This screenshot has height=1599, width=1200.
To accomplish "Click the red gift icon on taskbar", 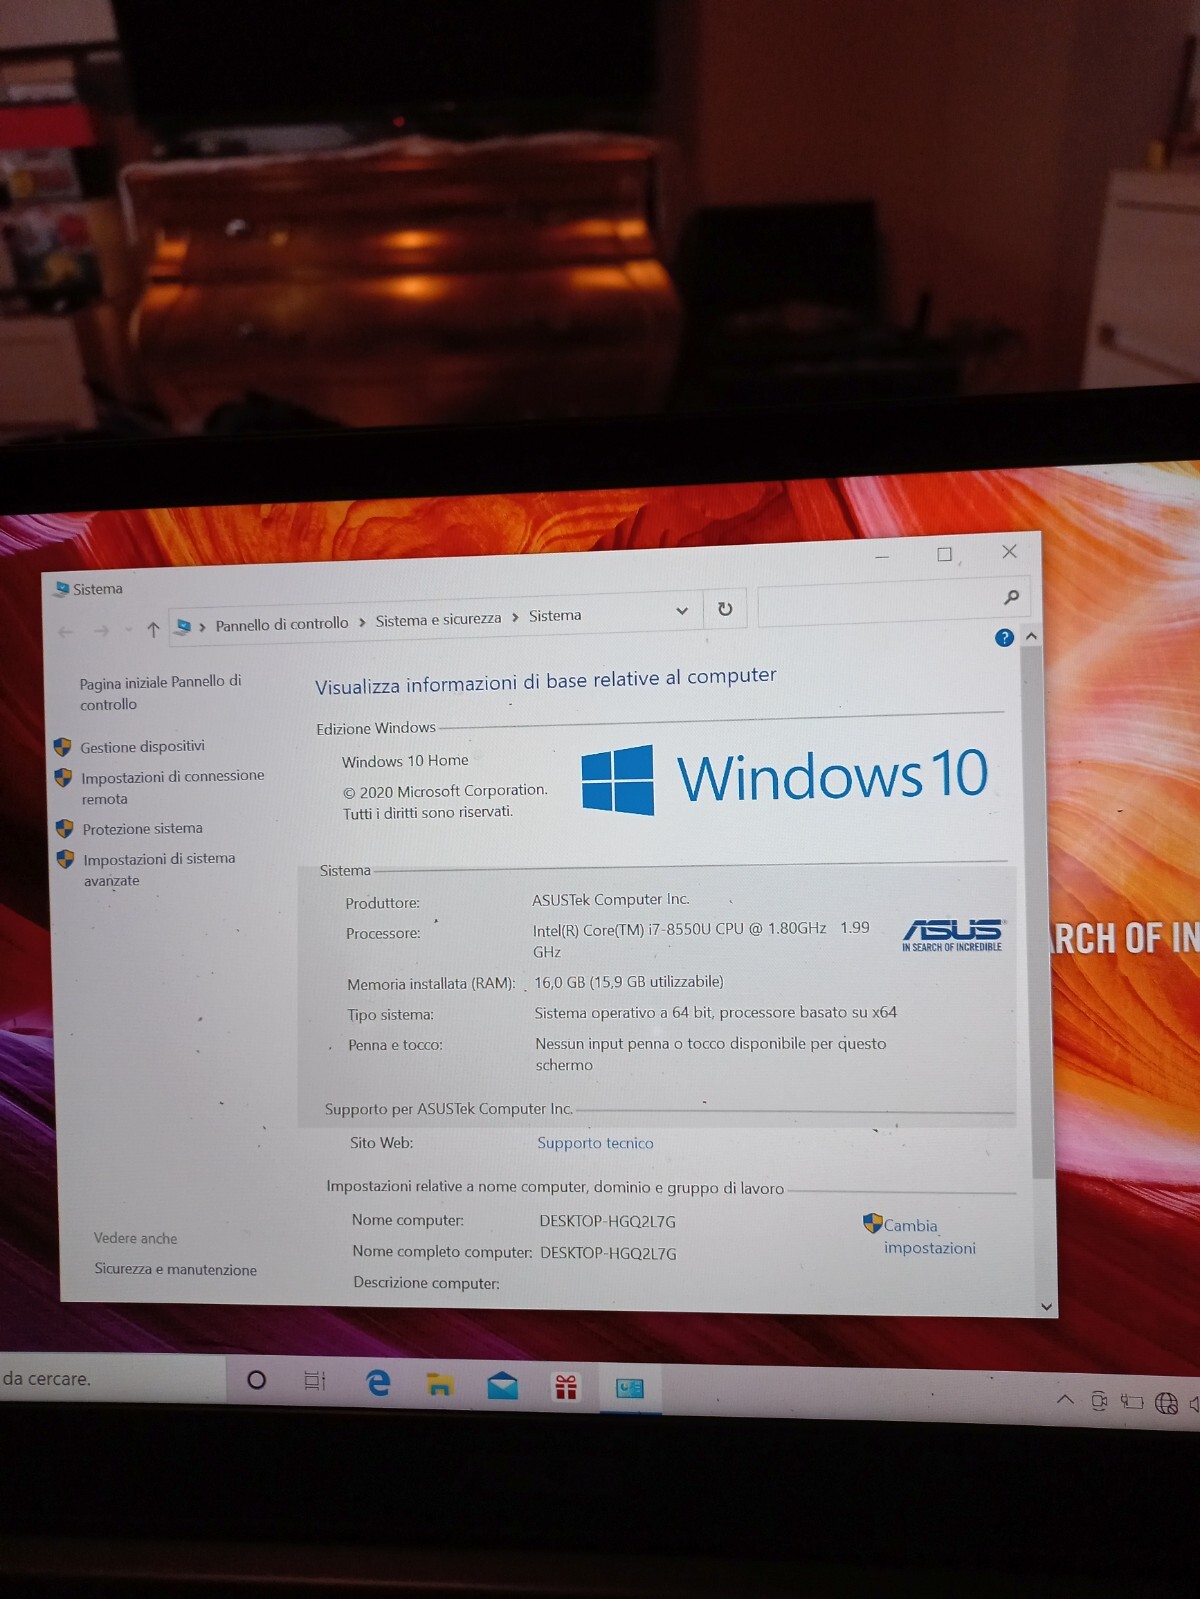I will coord(566,1387).
